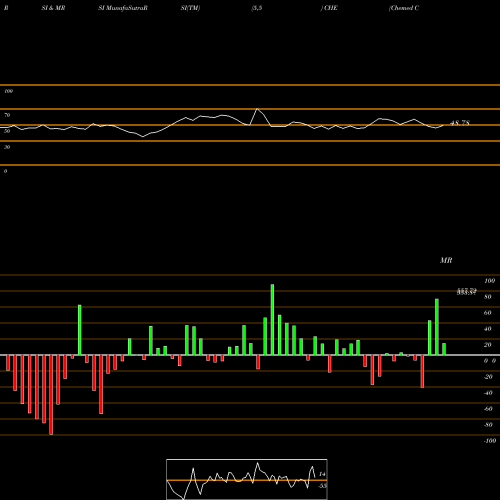Click the '(Chemed C' company name text
This screenshot has width=500, height=500.
(x=404, y=8)
